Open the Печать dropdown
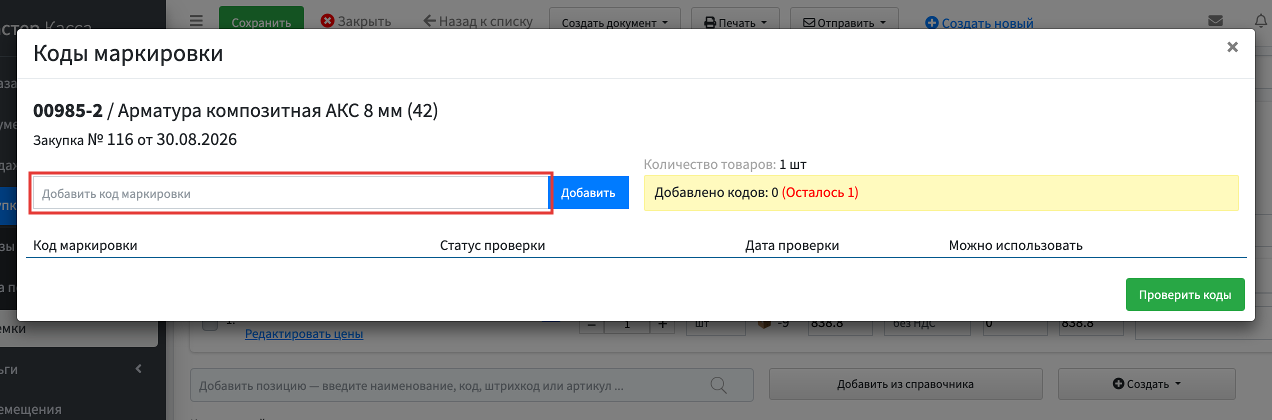 [737, 22]
